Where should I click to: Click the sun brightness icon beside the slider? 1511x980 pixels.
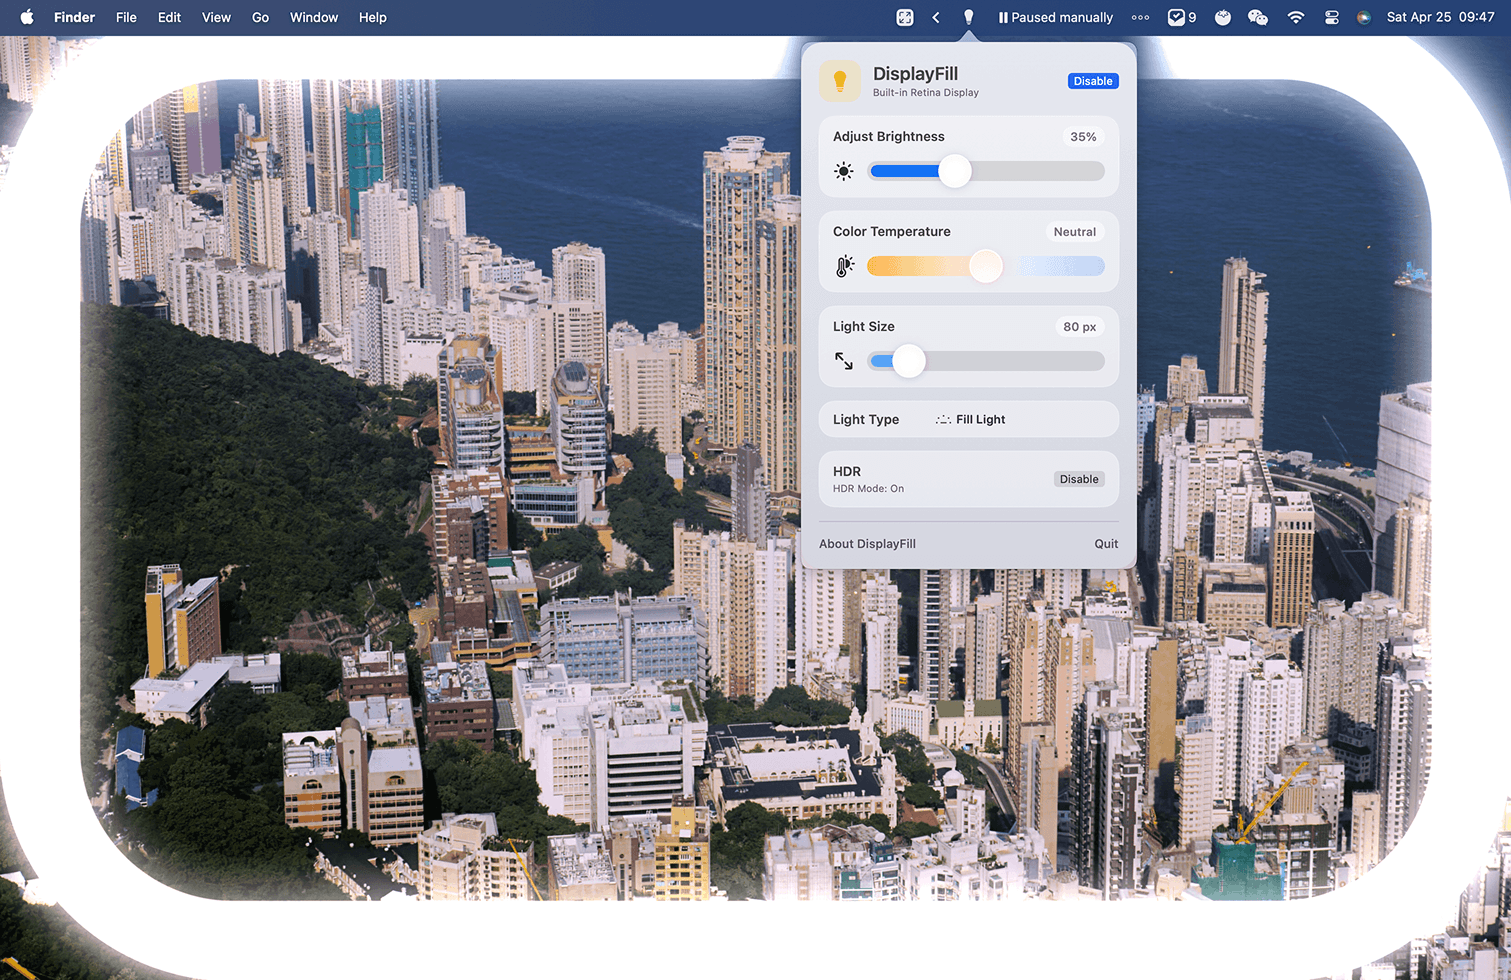click(x=843, y=171)
